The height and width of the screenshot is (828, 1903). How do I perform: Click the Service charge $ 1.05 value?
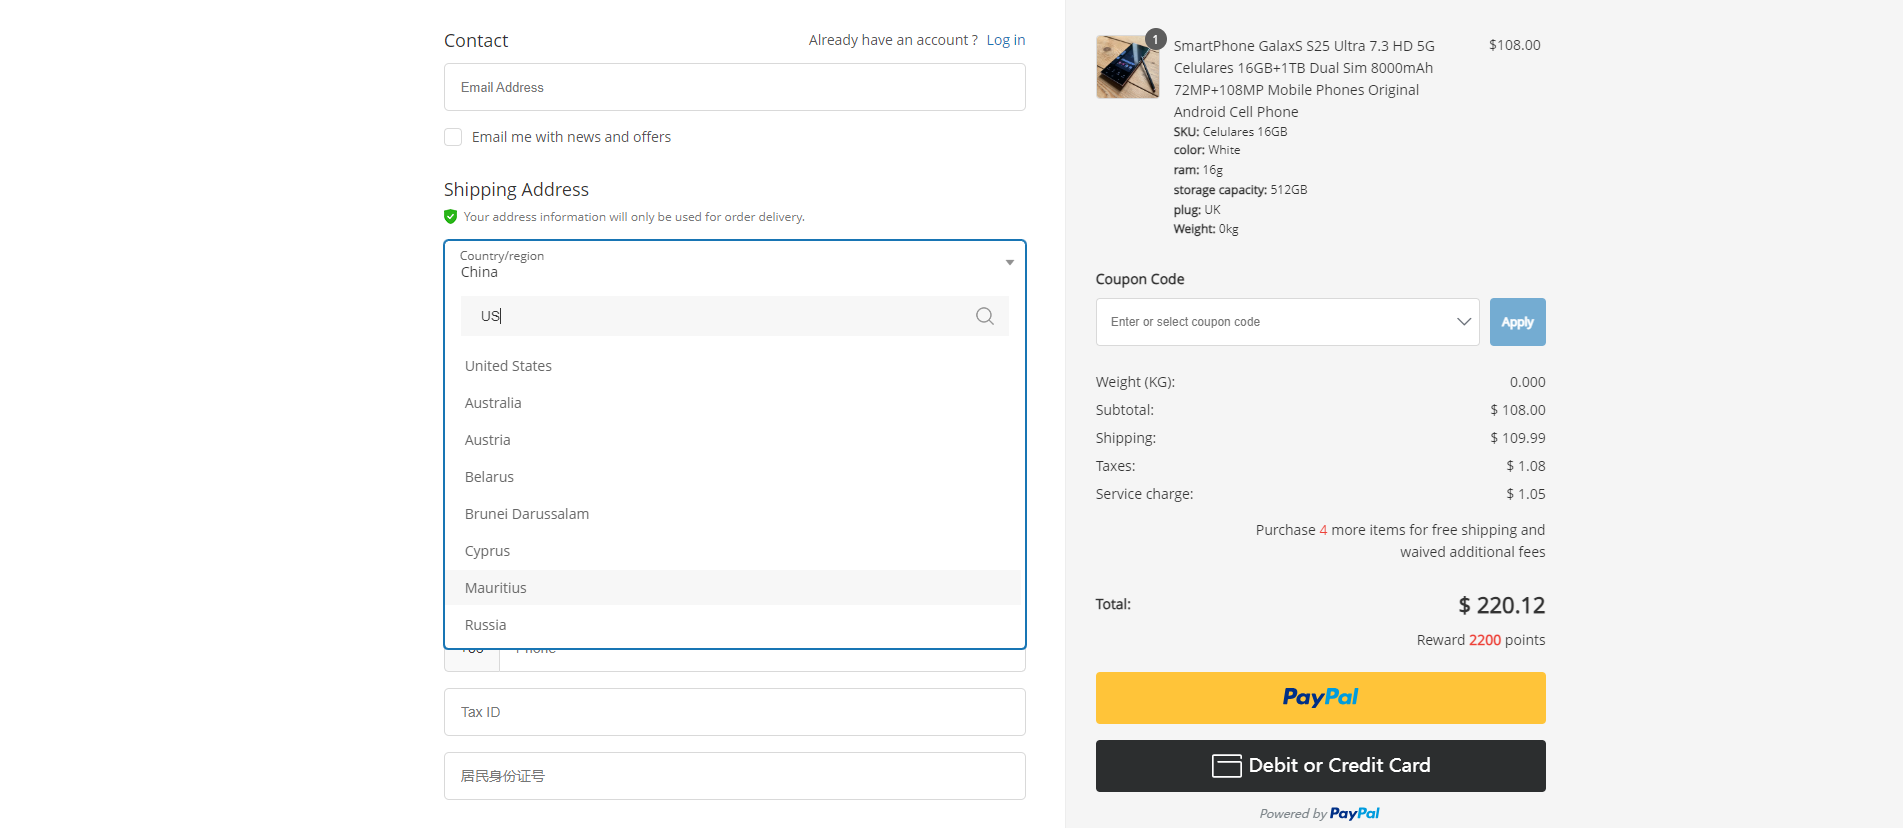1526,494
